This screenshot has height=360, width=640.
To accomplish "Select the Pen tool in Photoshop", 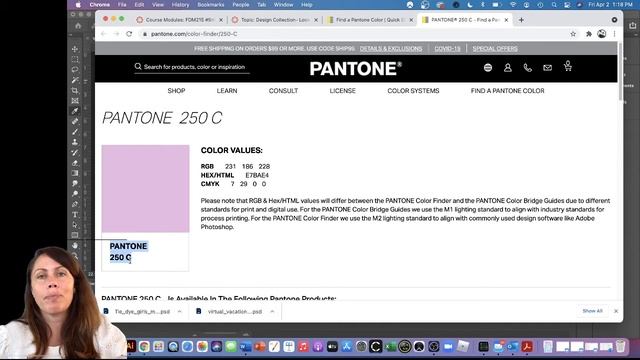I will point(75,204).
